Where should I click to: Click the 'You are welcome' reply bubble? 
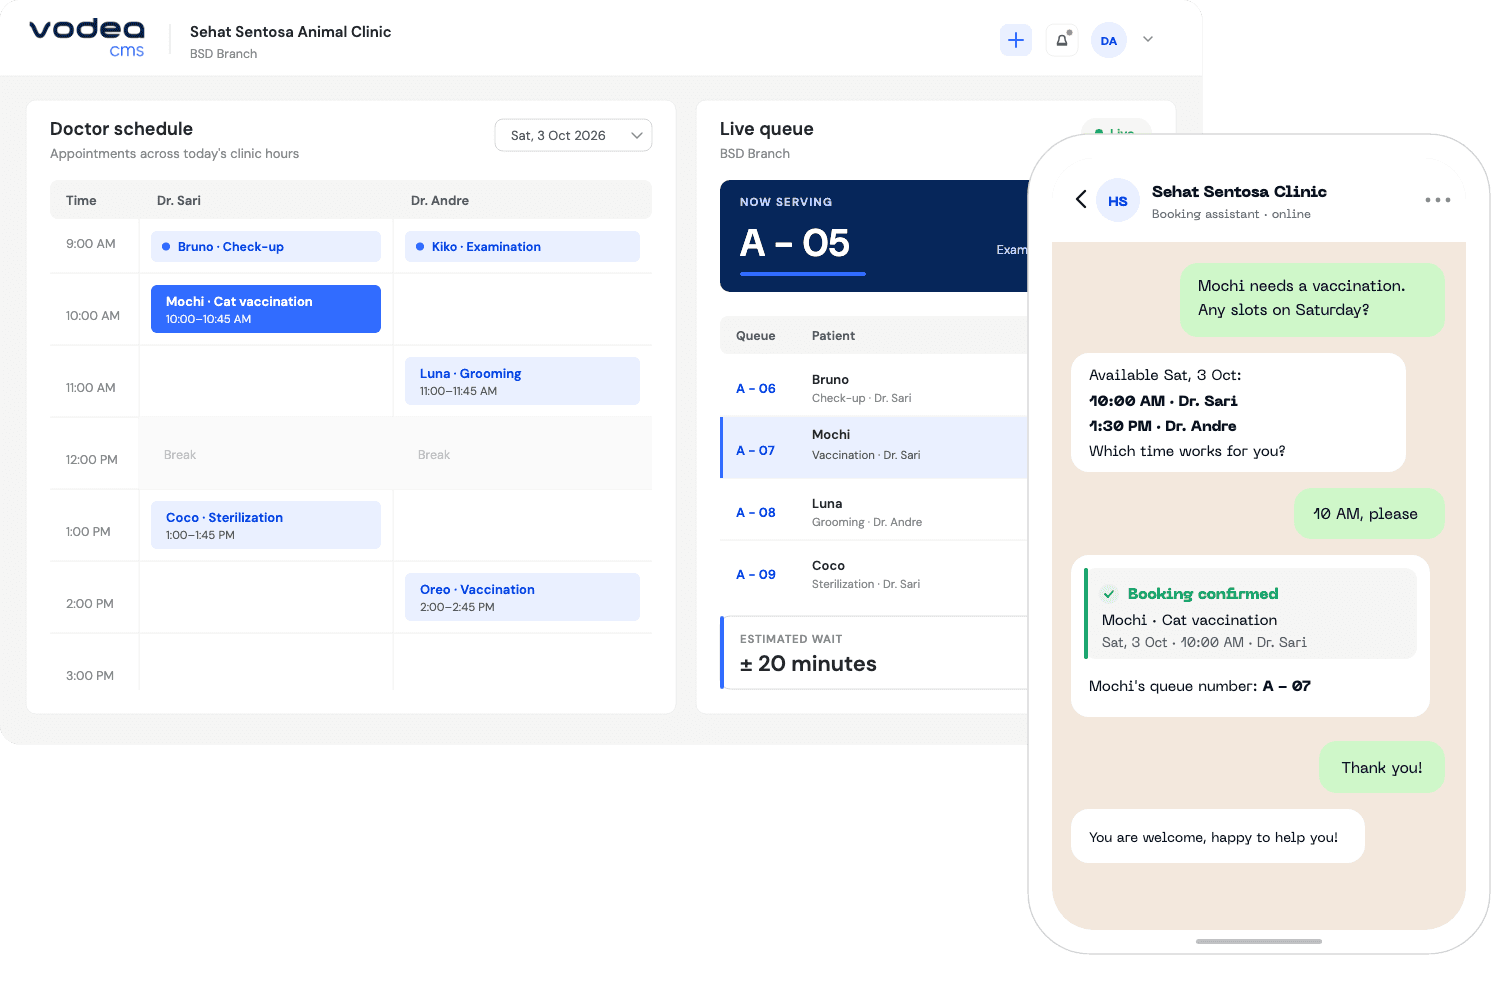(x=1218, y=837)
